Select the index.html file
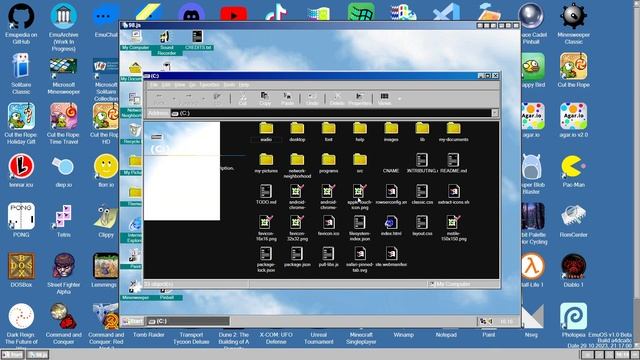640x360 pixels. tap(391, 226)
